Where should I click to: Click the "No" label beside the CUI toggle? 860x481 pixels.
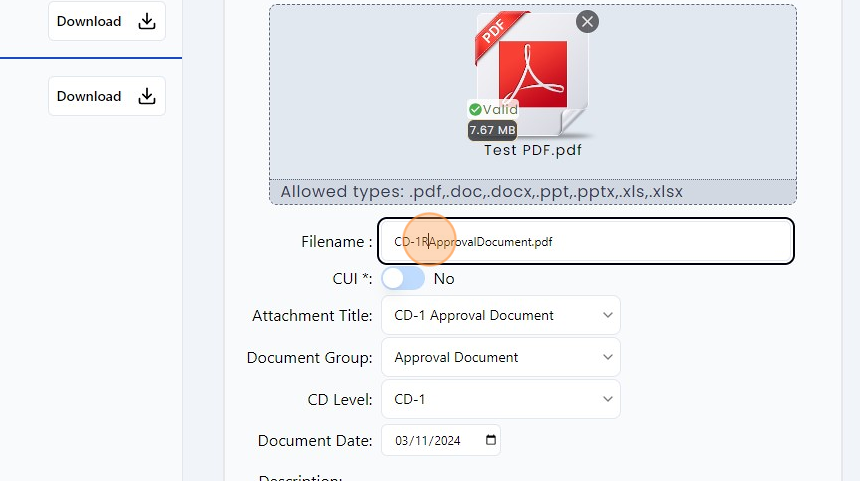coord(444,279)
